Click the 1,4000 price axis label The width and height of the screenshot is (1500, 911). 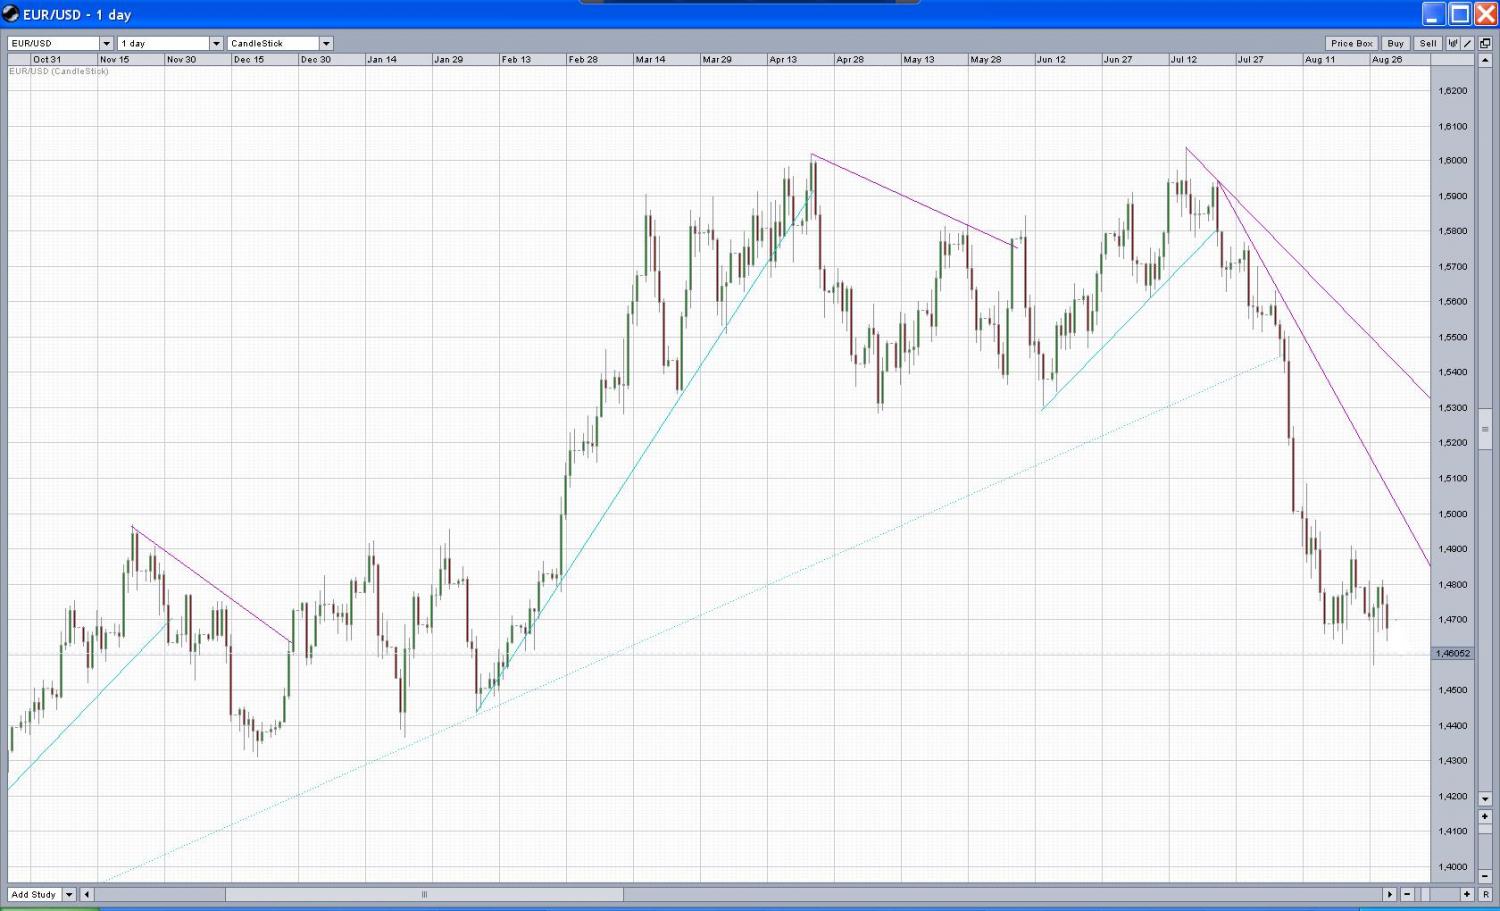tap(1453, 867)
